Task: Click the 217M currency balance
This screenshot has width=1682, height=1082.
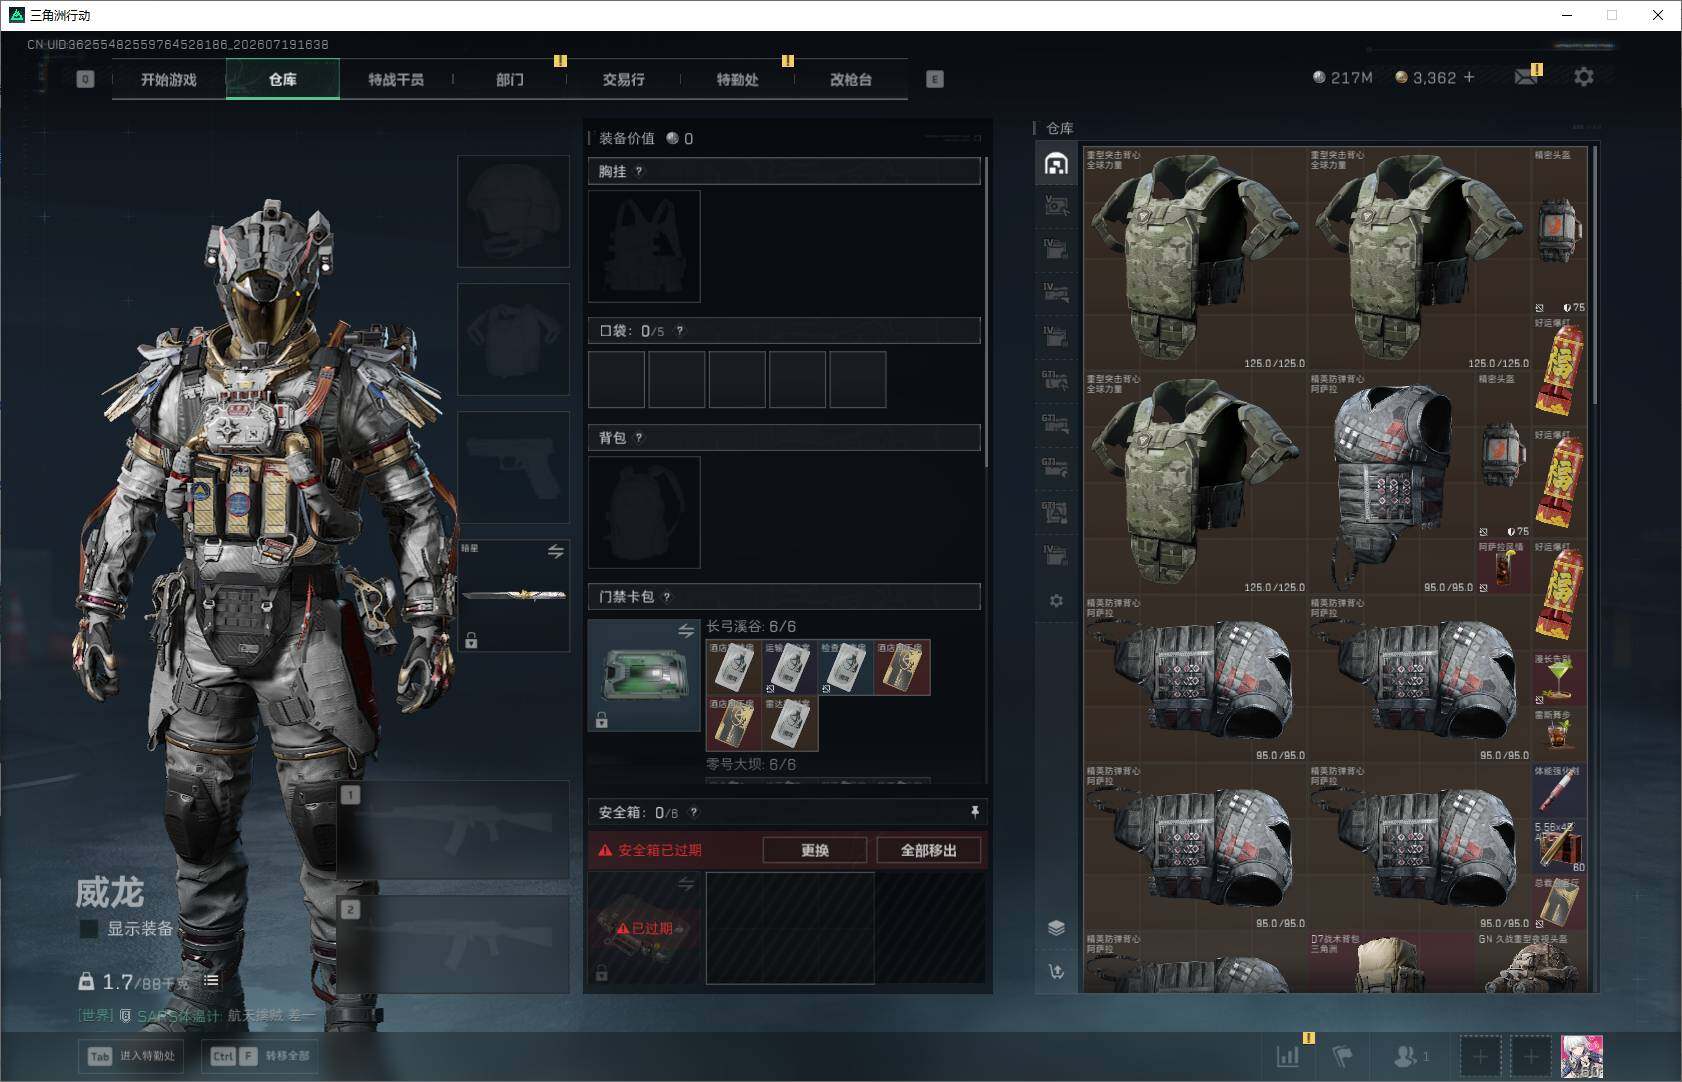Action: 1343,77
